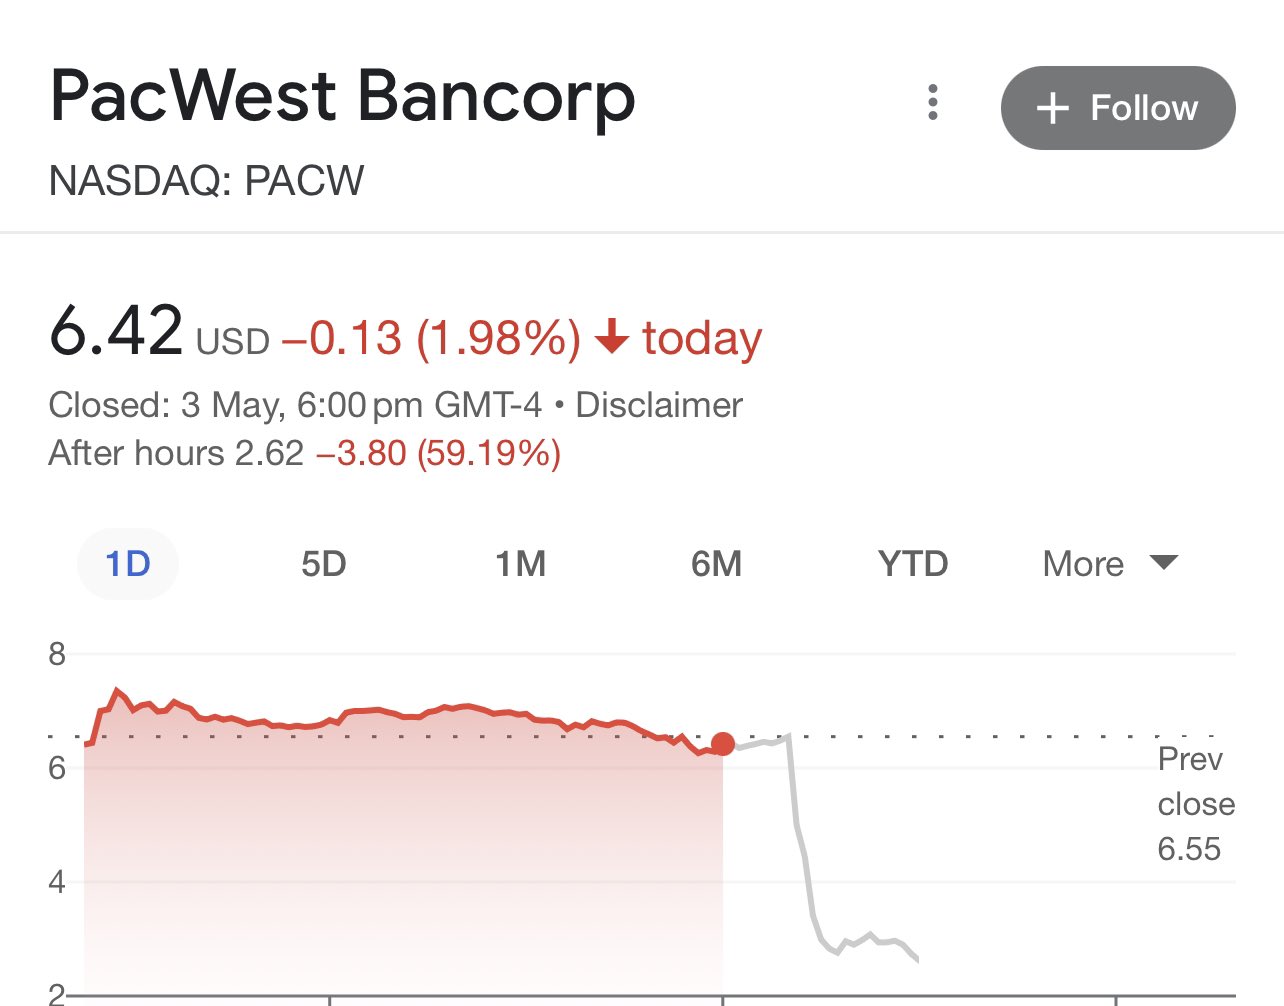The image size is (1284, 1006).
Task: Select the 1D chart range
Action: 128,564
